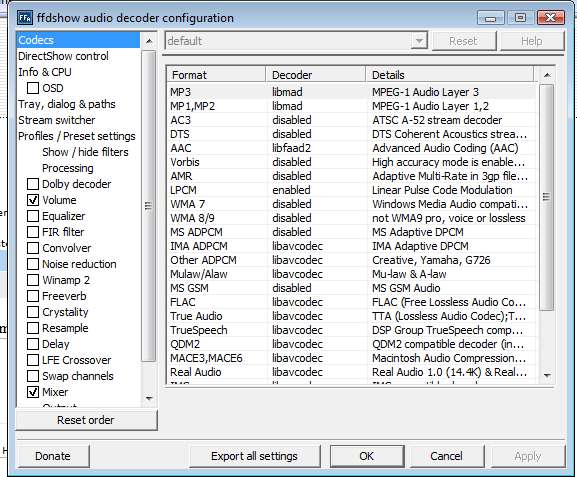Click the Apply button
Image resolution: width=577 pixels, height=477 pixels.
(528, 456)
